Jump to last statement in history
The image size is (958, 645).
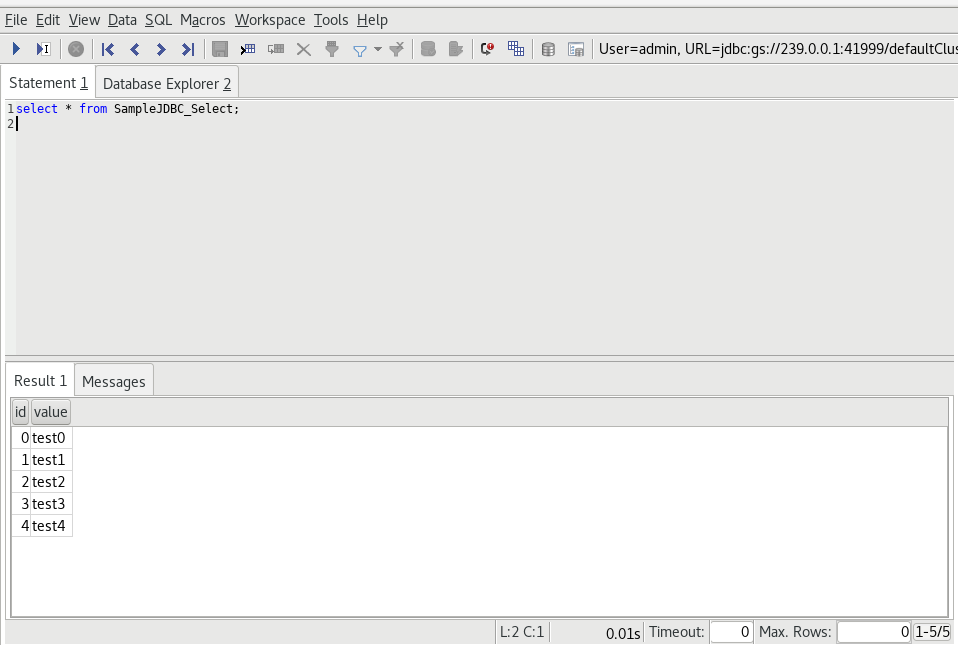187,49
